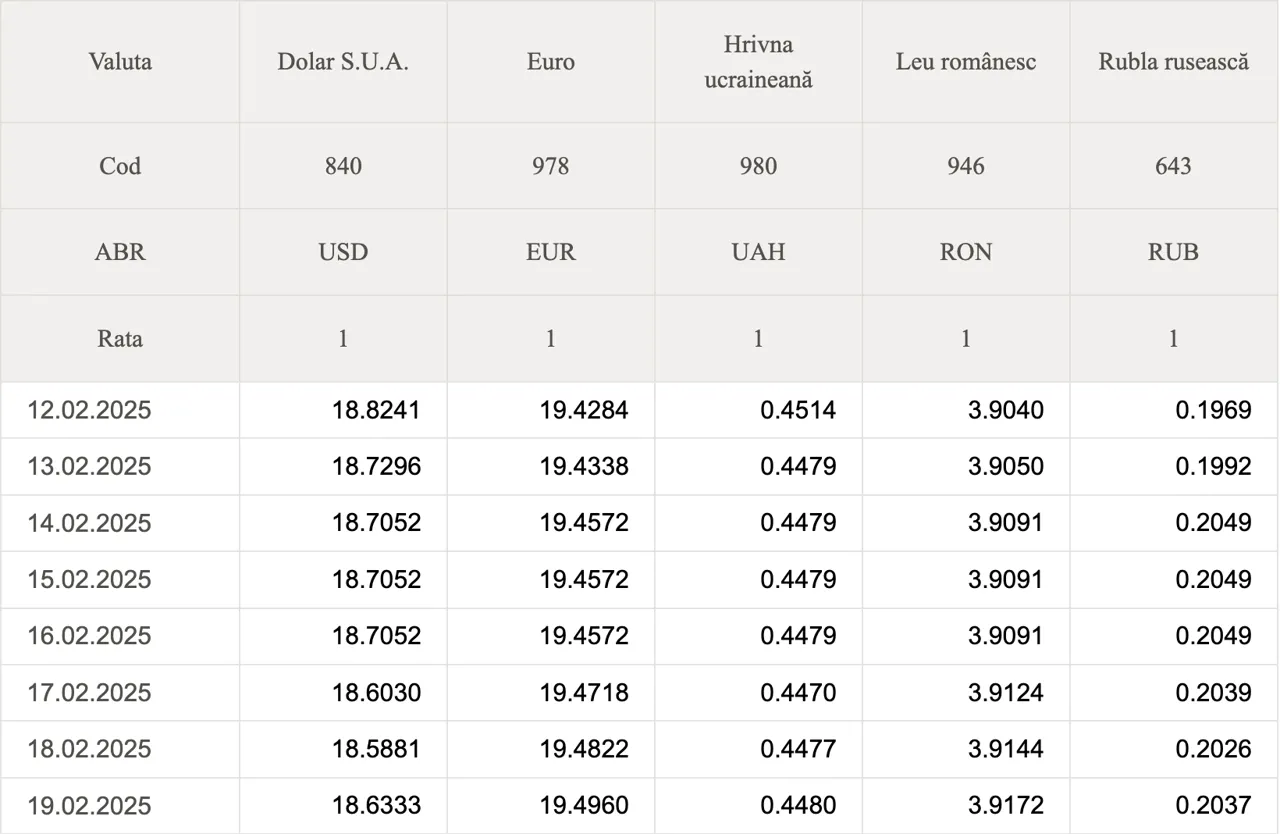Select the EUR abbreviation cell
1280x834 pixels.
[x=551, y=252]
